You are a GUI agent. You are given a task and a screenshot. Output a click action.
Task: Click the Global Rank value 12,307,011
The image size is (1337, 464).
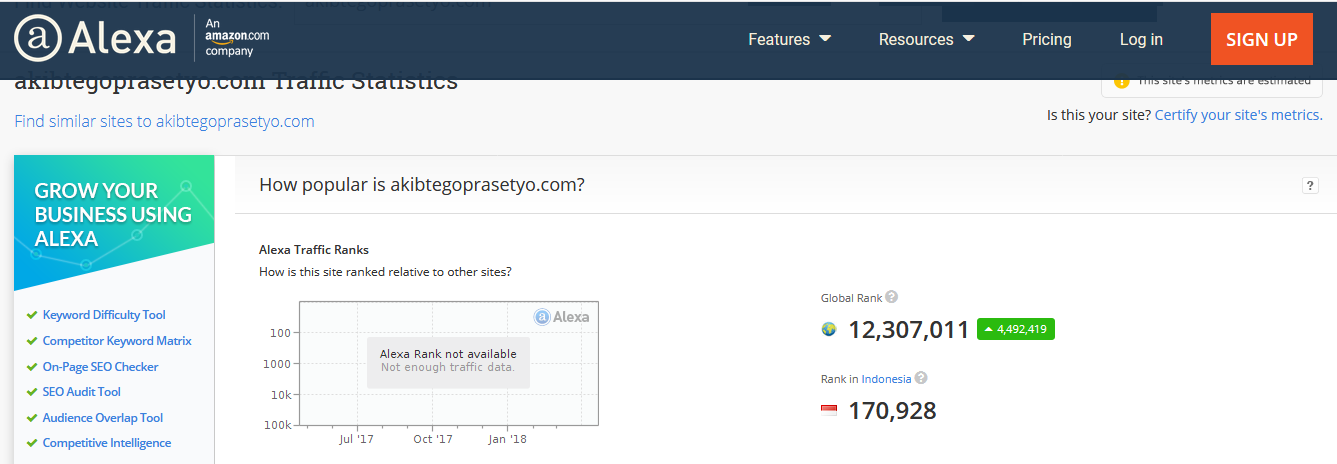tap(909, 329)
